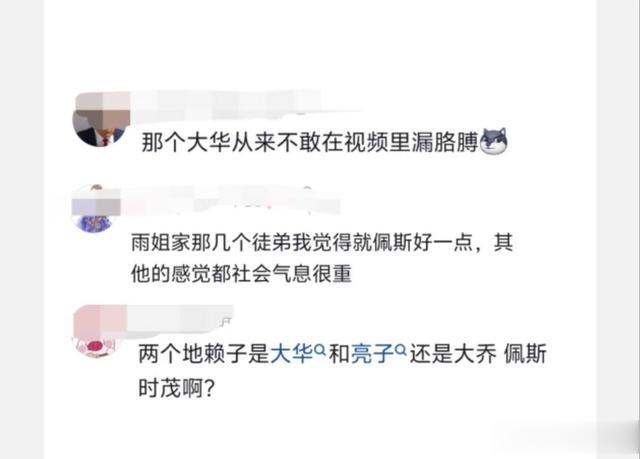Select comment starting with 两个地赖子是
The height and width of the screenshot is (459, 640).
pos(342,370)
